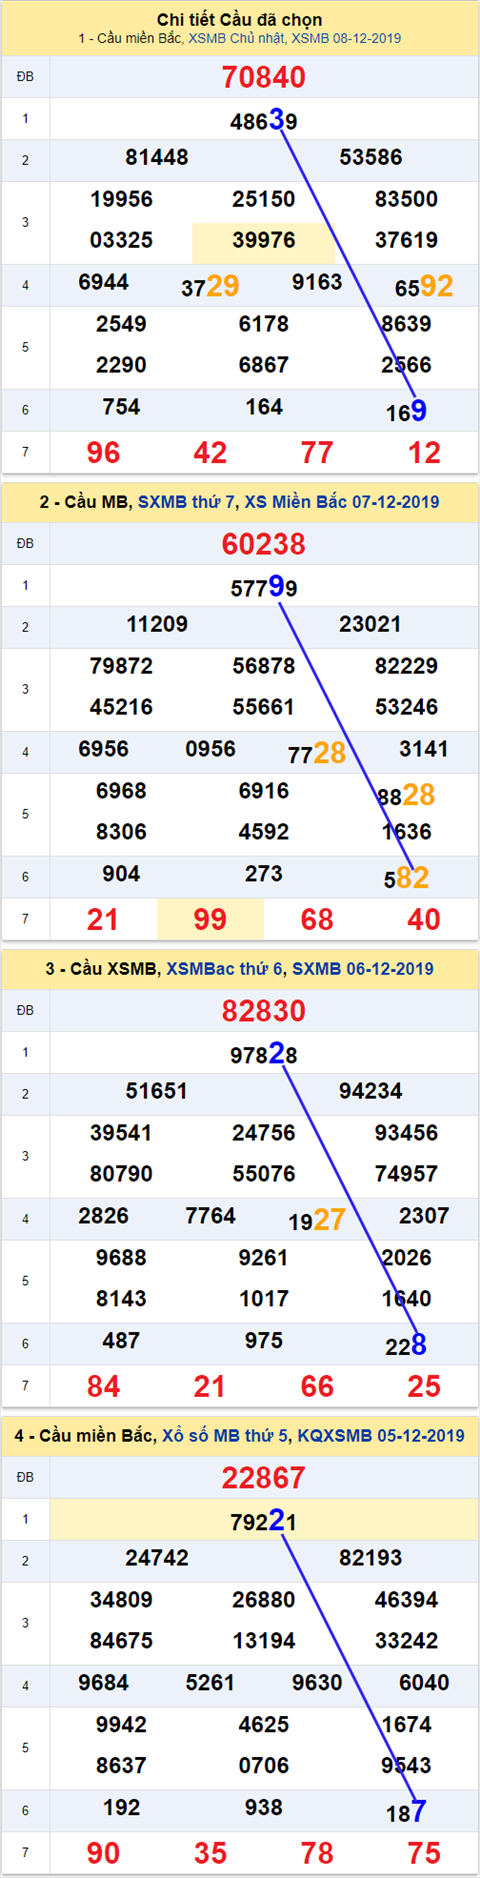Open the XSMB 08-12-2019 link
This screenshot has width=480, height=1878.
(346, 38)
